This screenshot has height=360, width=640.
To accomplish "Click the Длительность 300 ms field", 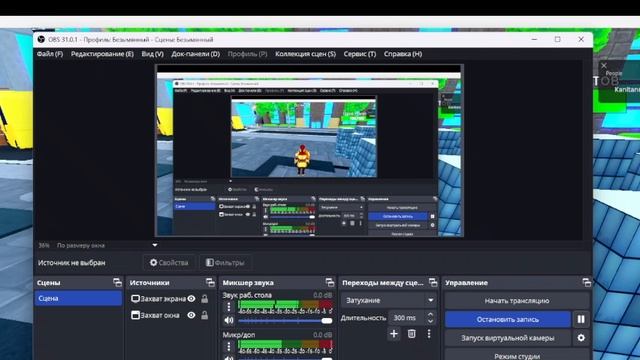I will [407, 318].
